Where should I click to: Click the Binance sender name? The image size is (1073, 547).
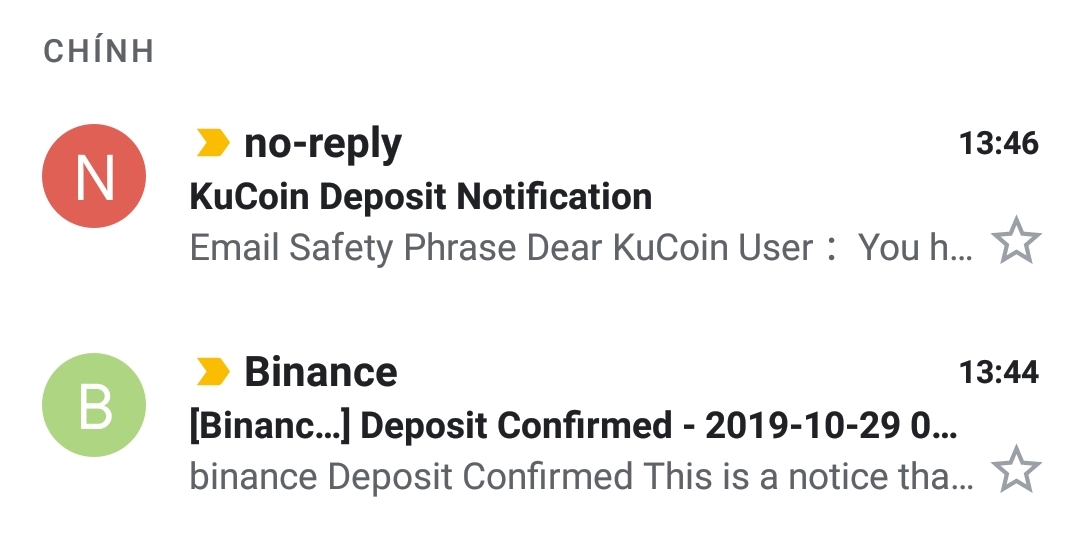(x=320, y=372)
